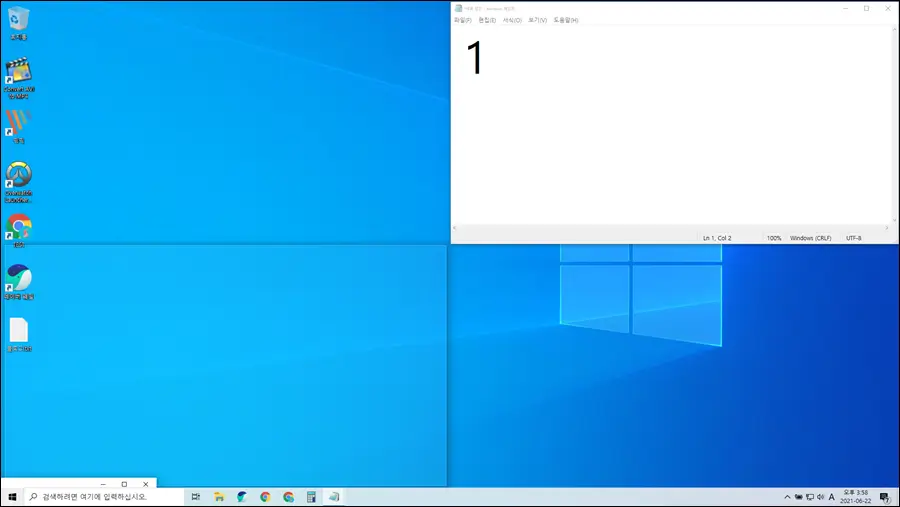This screenshot has height=507, width=900.
Task: Click the volume speaker tray icon
Action: (821, 497)
